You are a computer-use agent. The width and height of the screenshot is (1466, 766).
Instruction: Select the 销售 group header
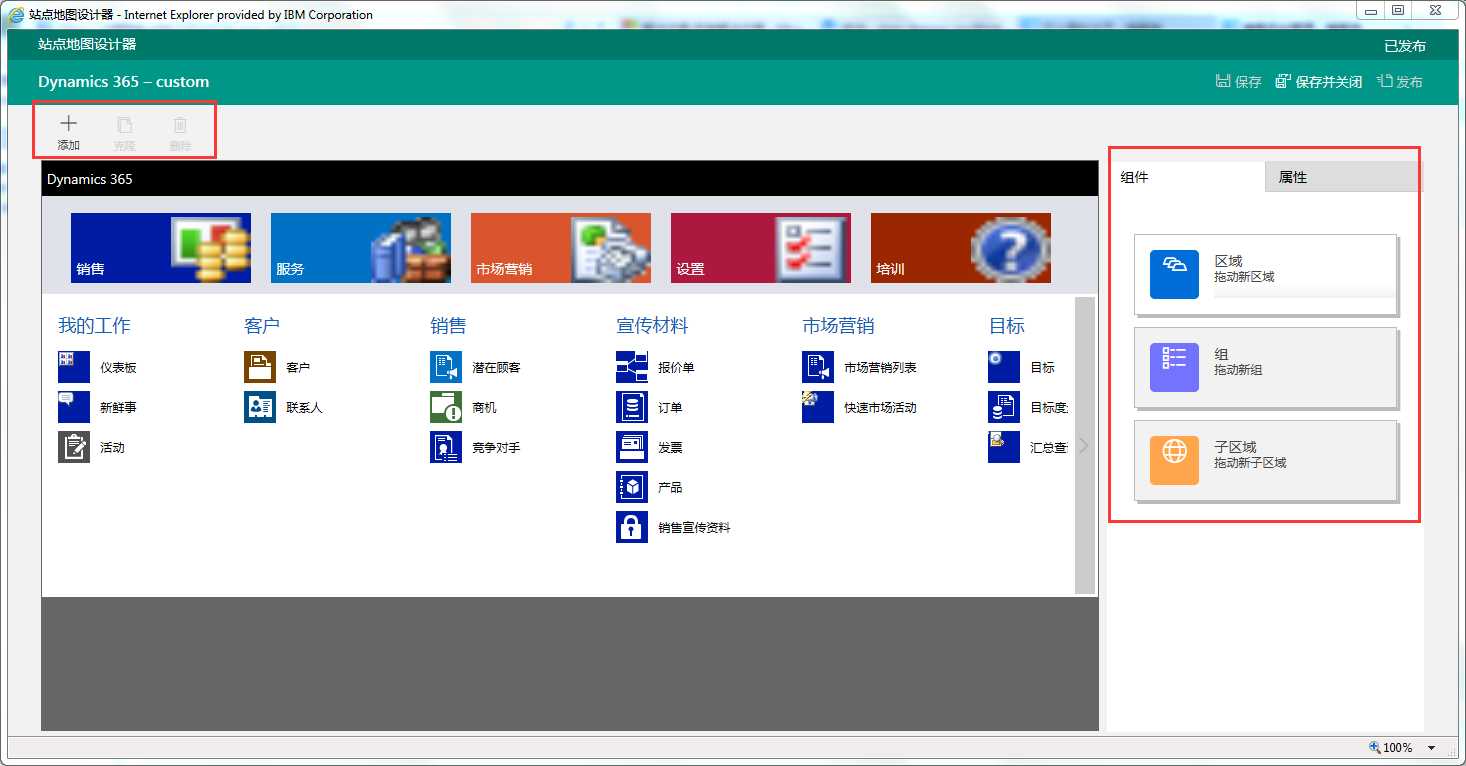tap(448, 326)
